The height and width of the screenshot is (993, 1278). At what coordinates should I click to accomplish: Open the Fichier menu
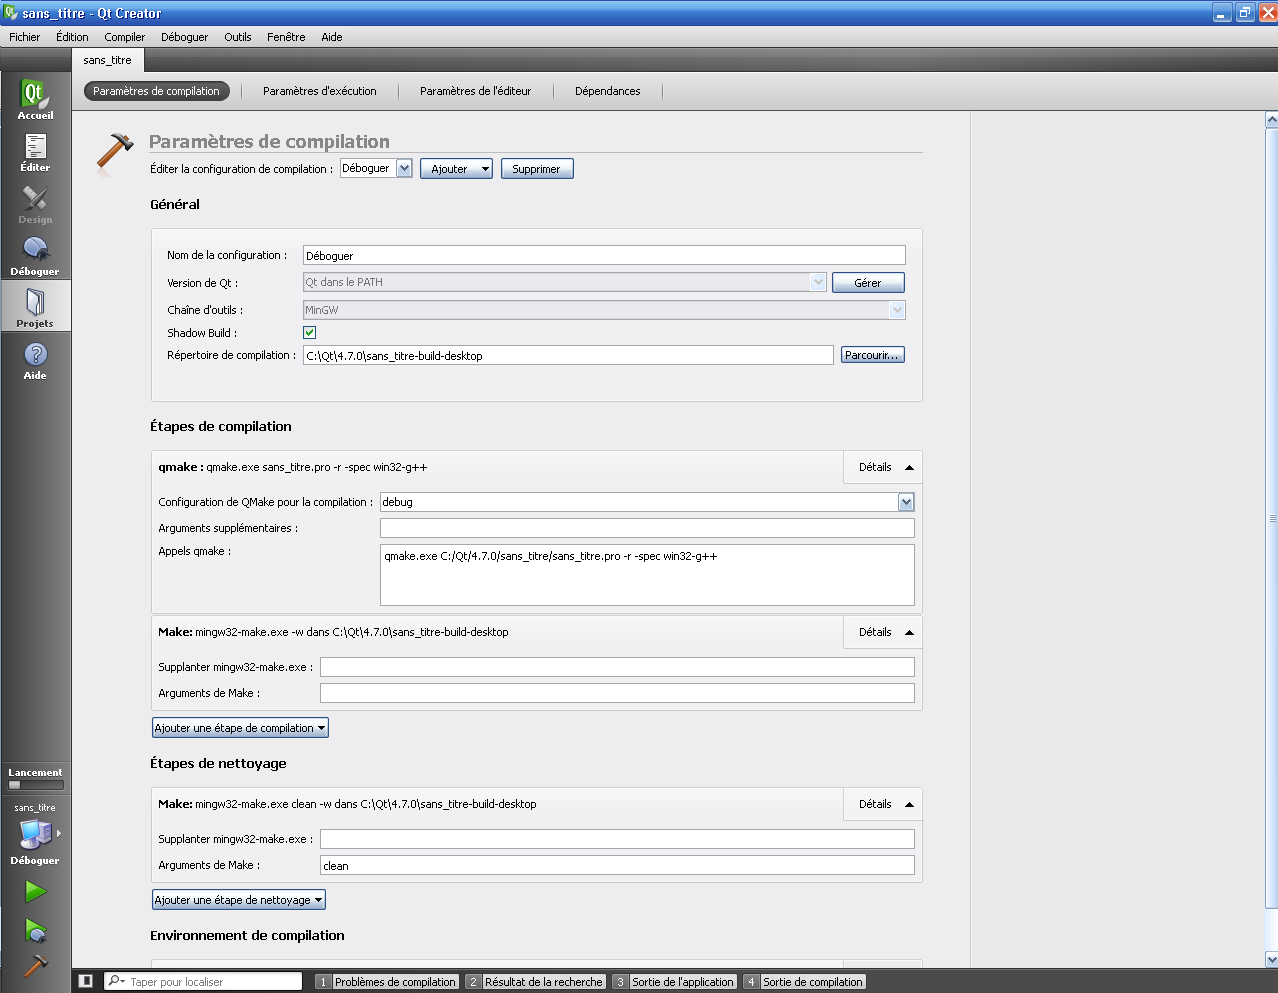coord(25,37)
